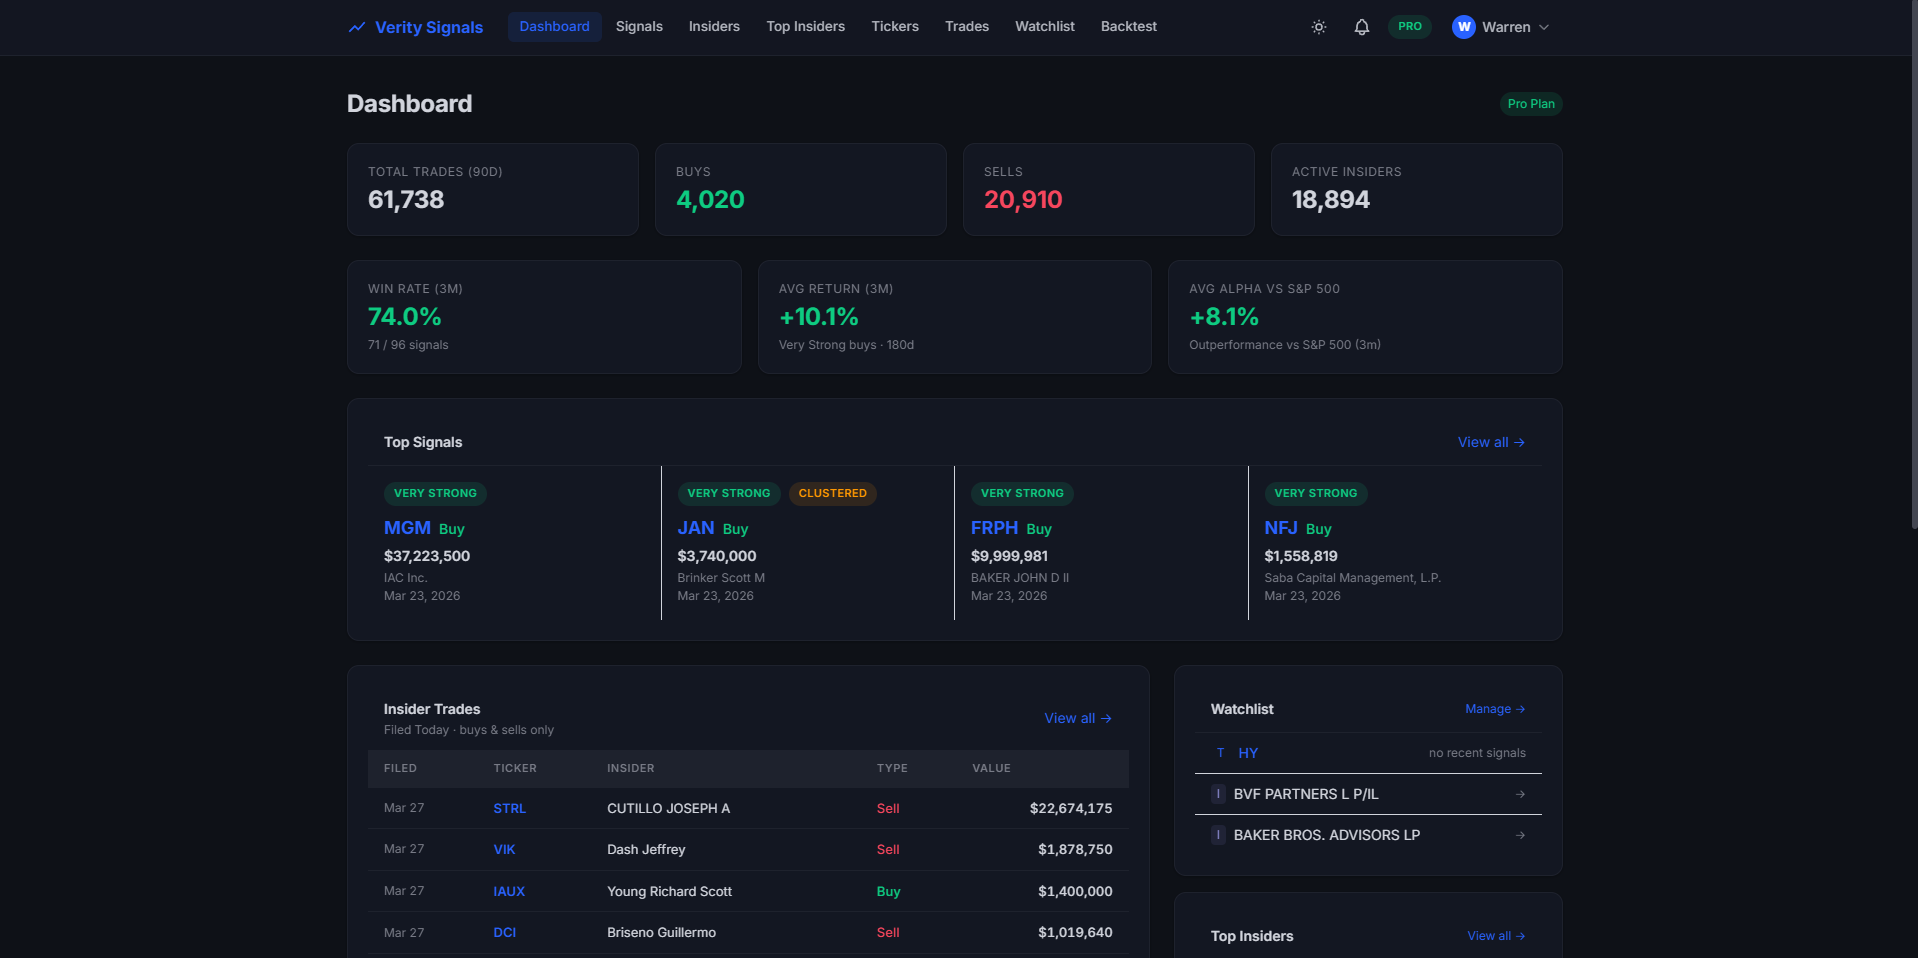Toggle the light/dark theme sun icon
The image size is (1918, 958).
point(1319,27)
